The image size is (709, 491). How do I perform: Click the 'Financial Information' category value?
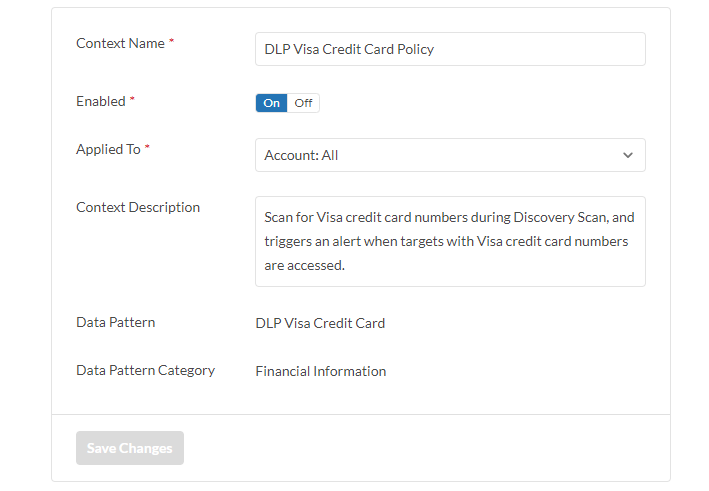coord(321,371)
